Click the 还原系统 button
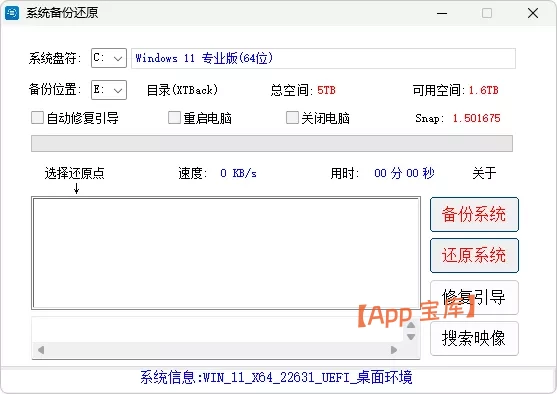This screenshot has width=557, height=394. click(474, 255)
